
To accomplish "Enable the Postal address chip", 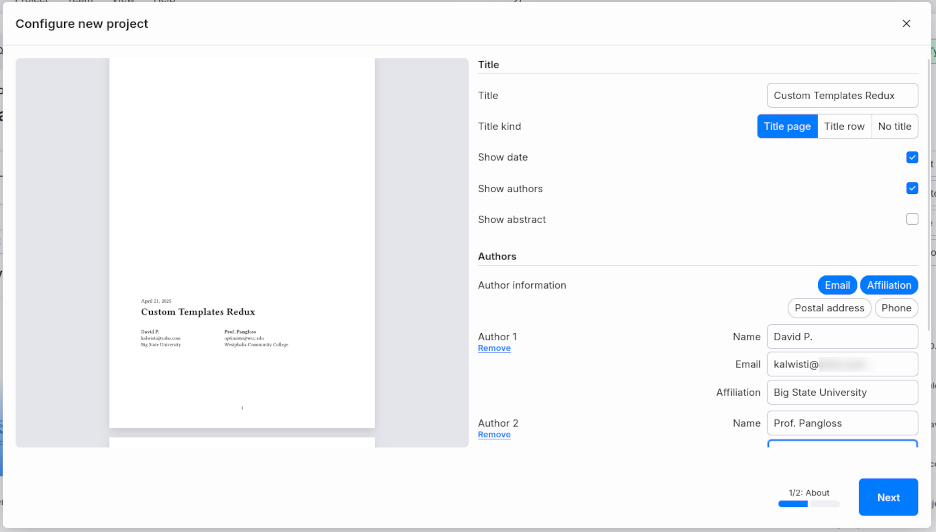I will point(829,308).
